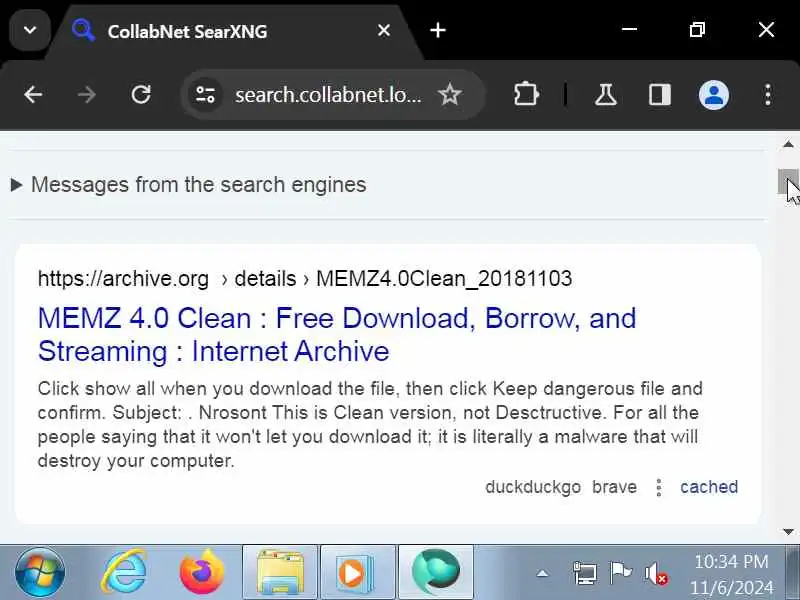This screenshot has width=800, height=600.
Task: Click scrollbar up arrow
Action: [788, 144]
